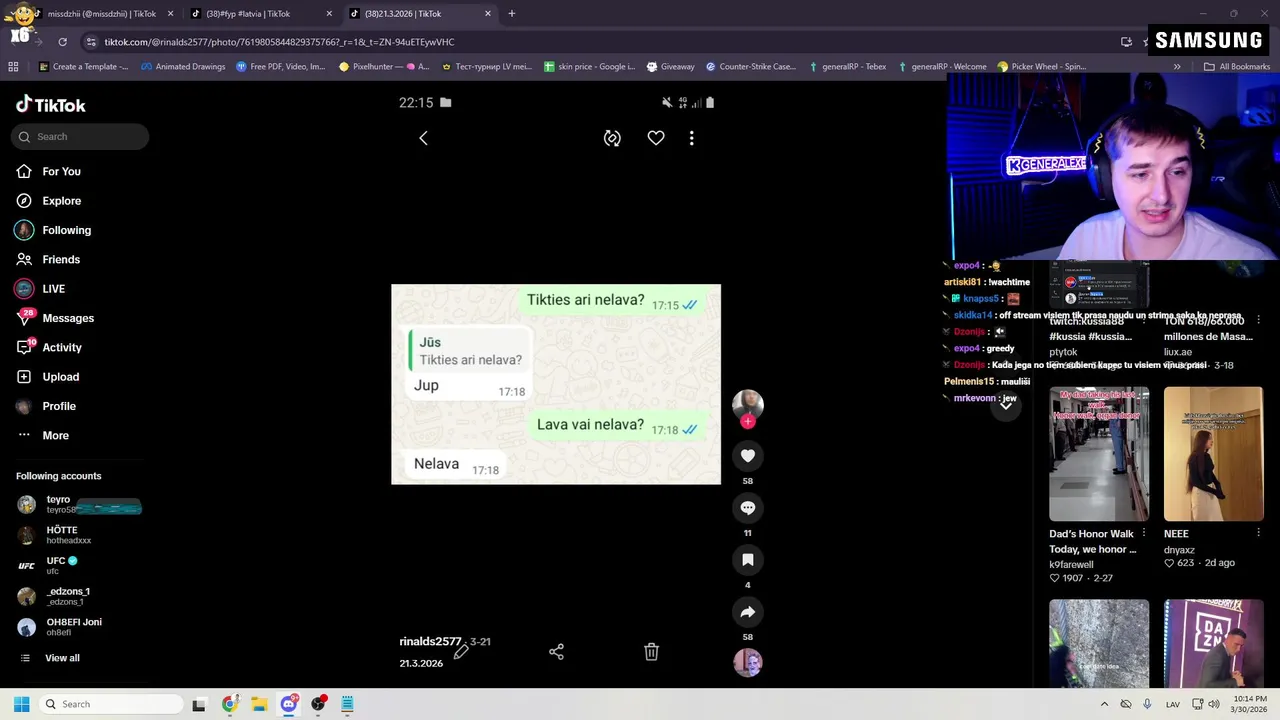This screenshot has width=1280, height=720.
Task: Click the back arrow above photo
Action: pyautogui.click(x=423, y=138)
